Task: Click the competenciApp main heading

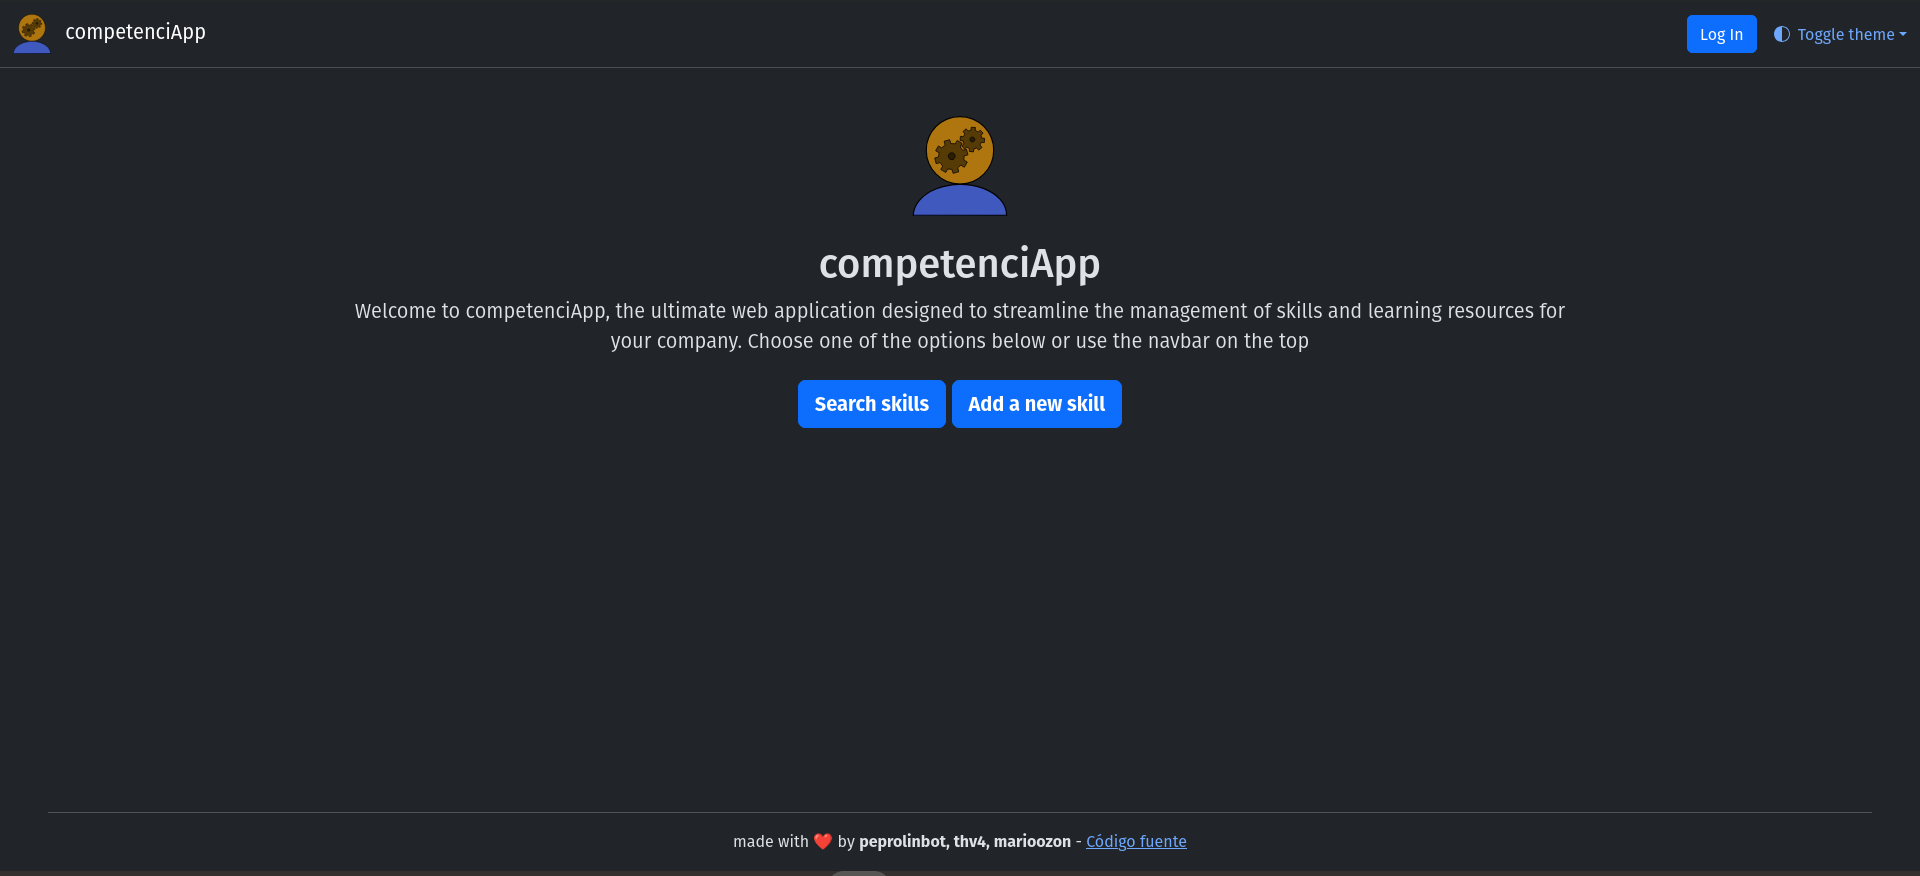Action: [960, 263]
